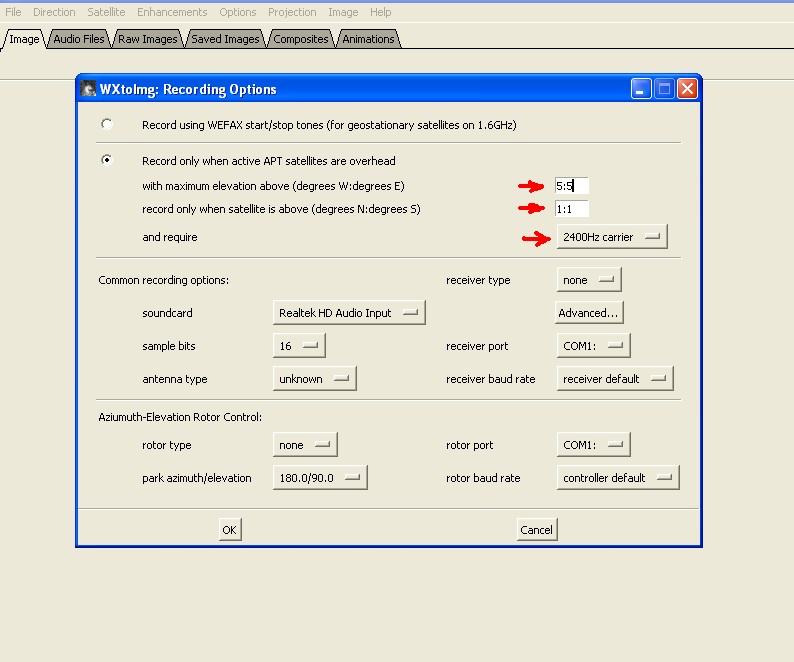794x662 pixels.
Task: Switch to the Audio Files tab
Action: (79, 39)
